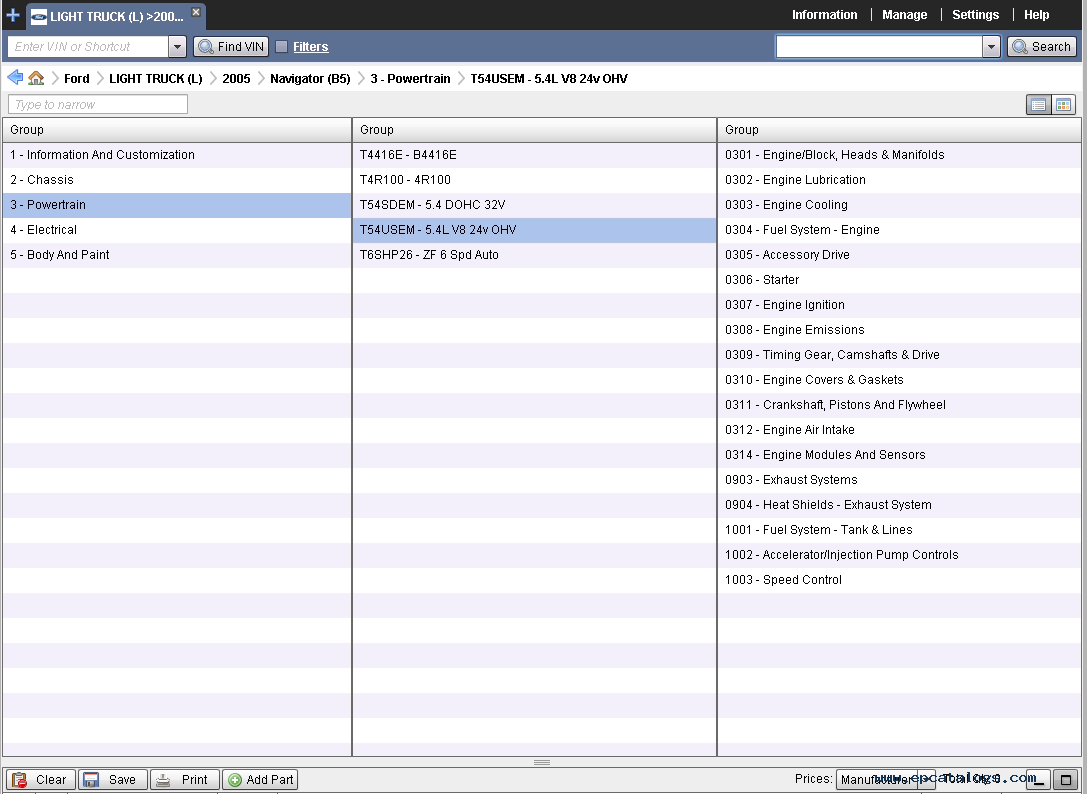The image size is (1087, 794).
Task: Close the LIGHT TRUCK (L) tab
Action: (x=196, y=12)
